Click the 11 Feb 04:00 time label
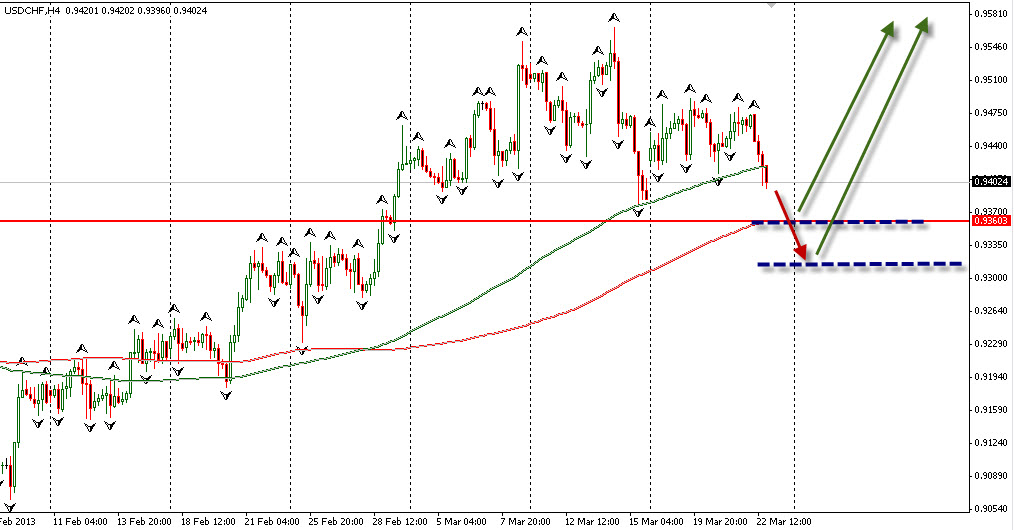The image size is (1014, 530). (x=81, y=522)
